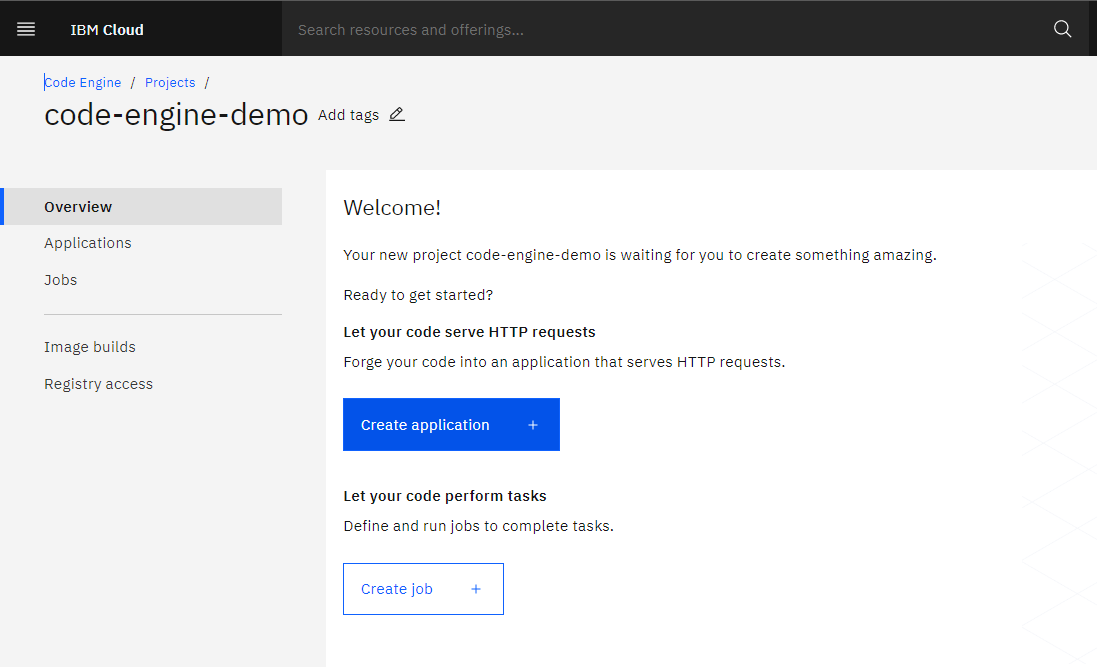Open the Applications sidebar item

(x=87, y=243)
